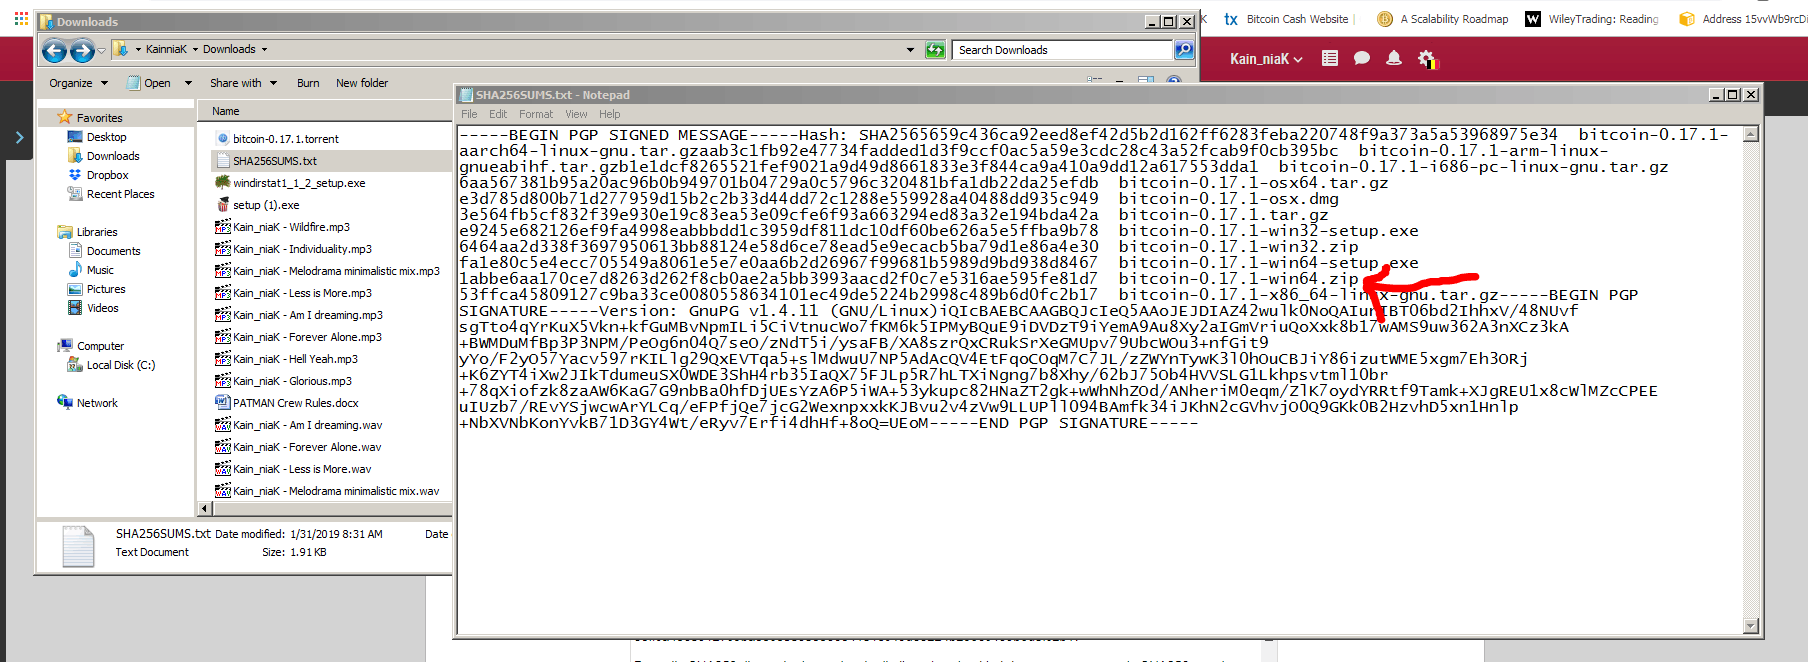Open Notepad Help menu
The width and height of the screenshot is (1808, 662).
610,114
